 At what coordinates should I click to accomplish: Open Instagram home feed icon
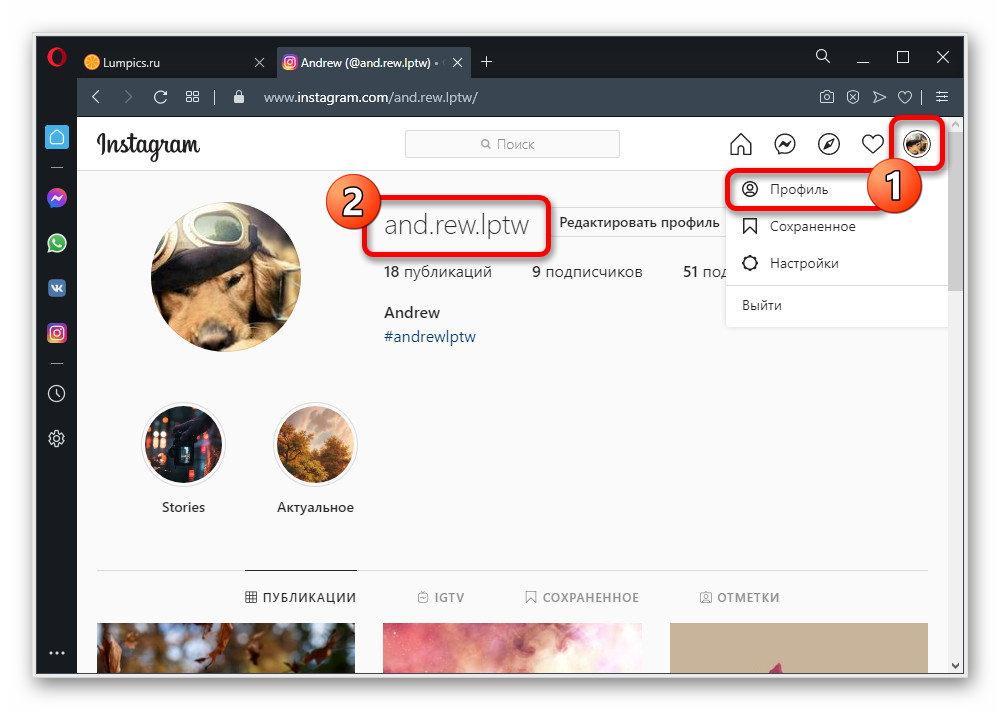[741, 145]
